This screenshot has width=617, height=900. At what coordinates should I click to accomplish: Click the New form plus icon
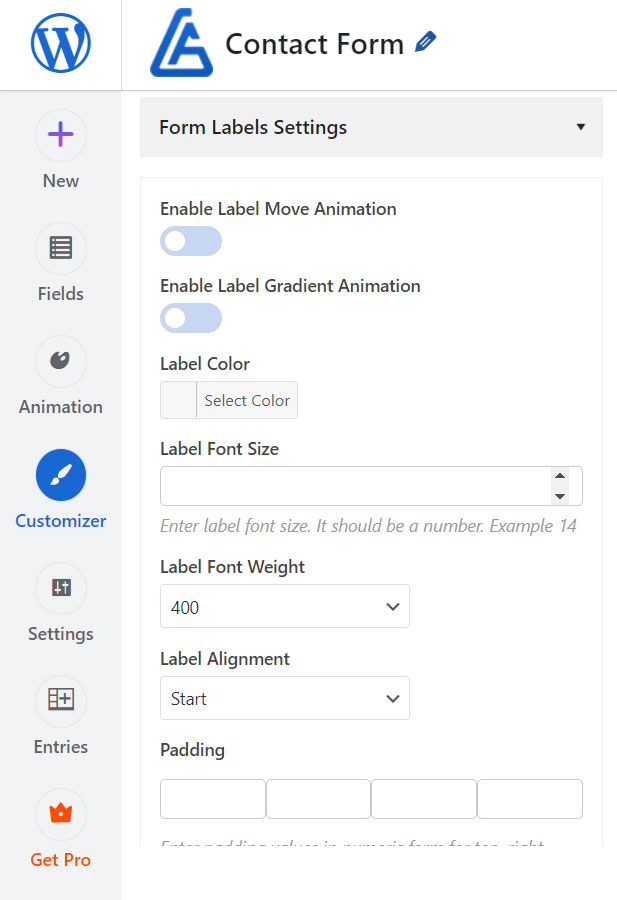(60, 135)
